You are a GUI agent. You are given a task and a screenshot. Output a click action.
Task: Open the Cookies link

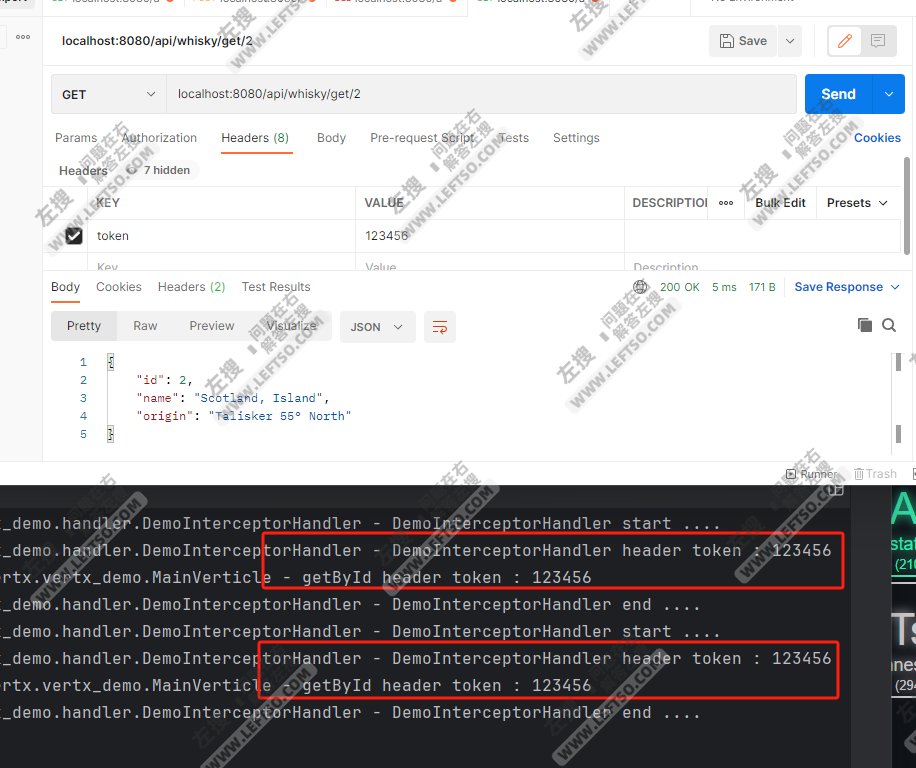(x=878, y=138)
